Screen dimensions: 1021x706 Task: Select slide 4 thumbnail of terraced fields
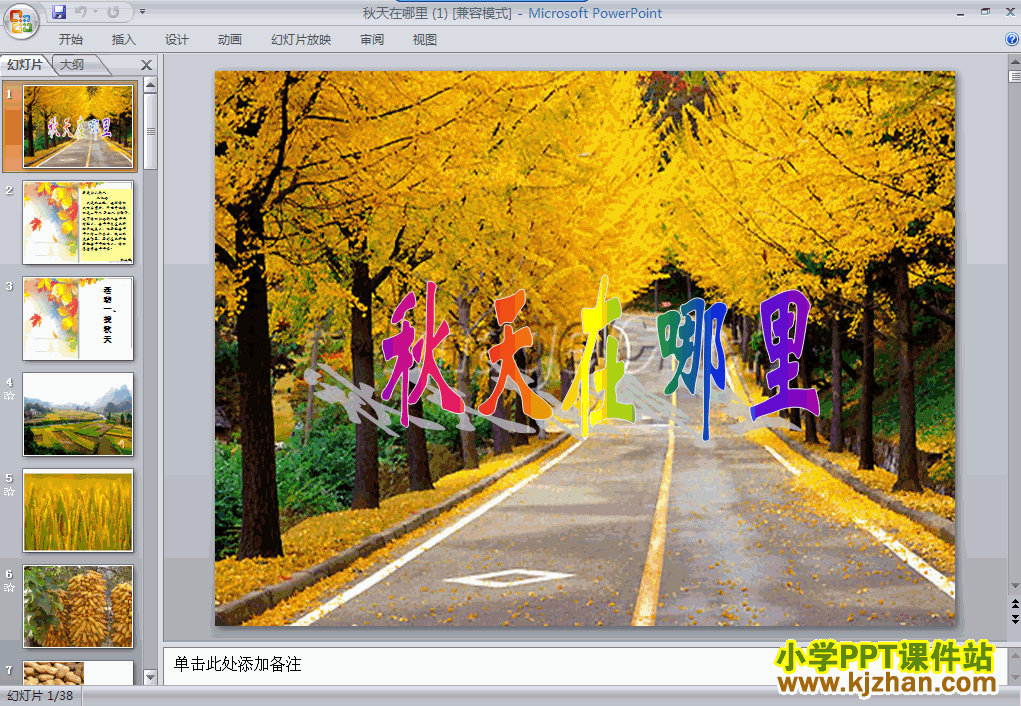78,414
